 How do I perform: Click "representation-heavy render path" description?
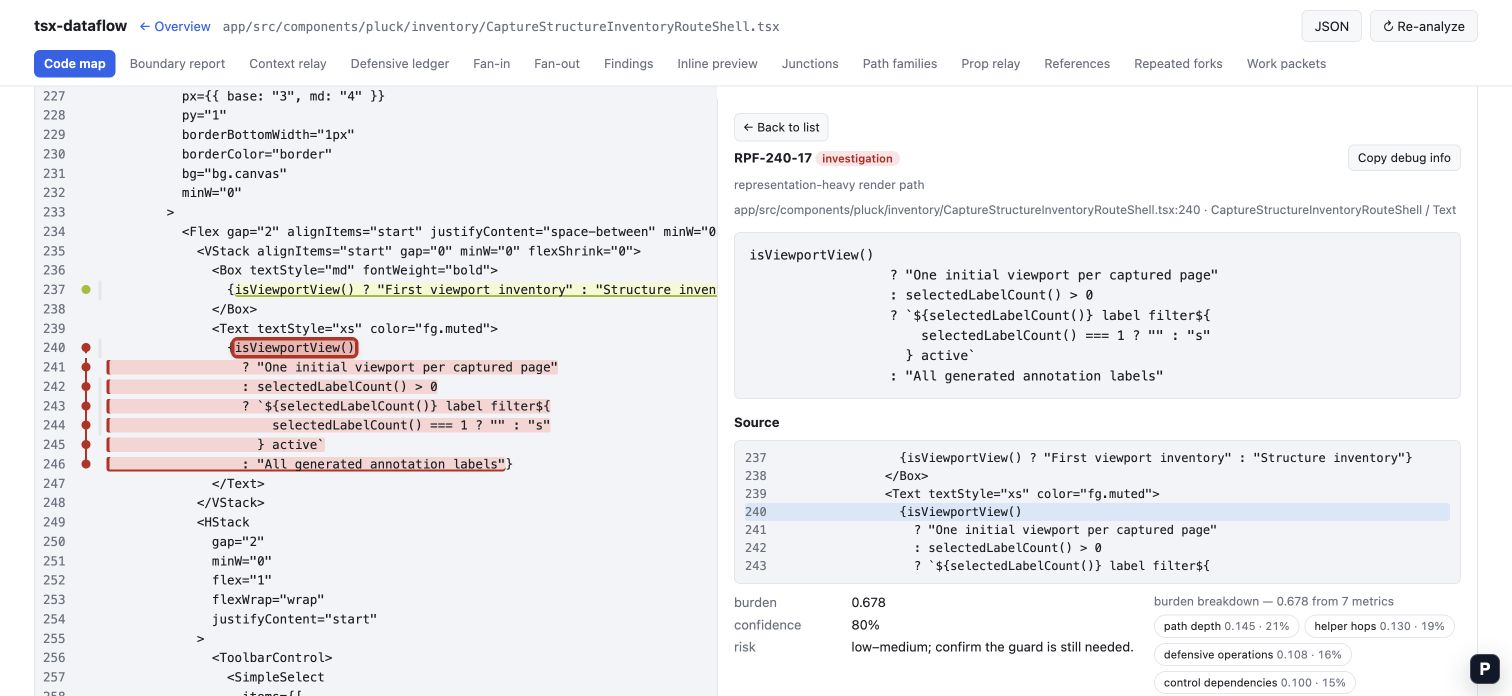click(x=829, y=185)
